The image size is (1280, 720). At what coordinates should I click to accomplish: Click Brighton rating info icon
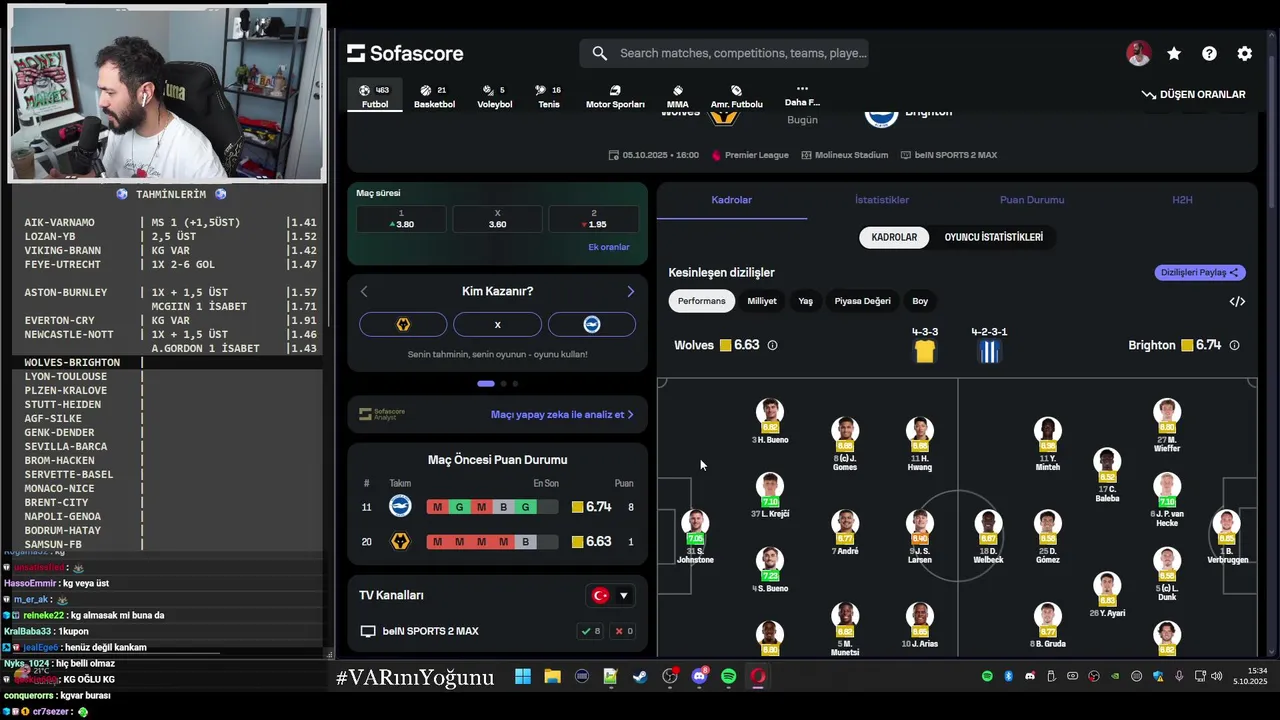(x=1234, y=345)
